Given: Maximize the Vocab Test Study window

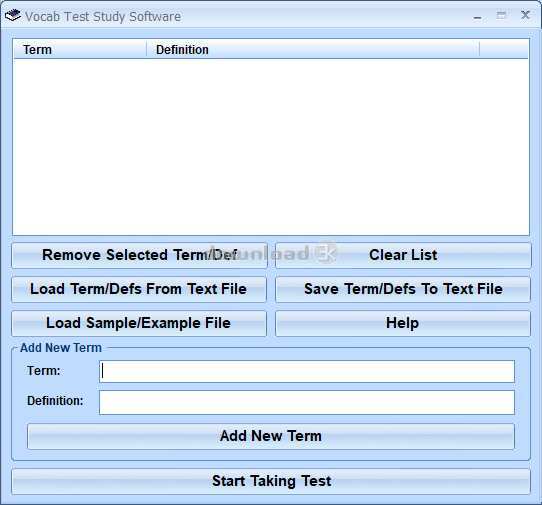Looking at the screenshot, I should [x=501, y=16].
